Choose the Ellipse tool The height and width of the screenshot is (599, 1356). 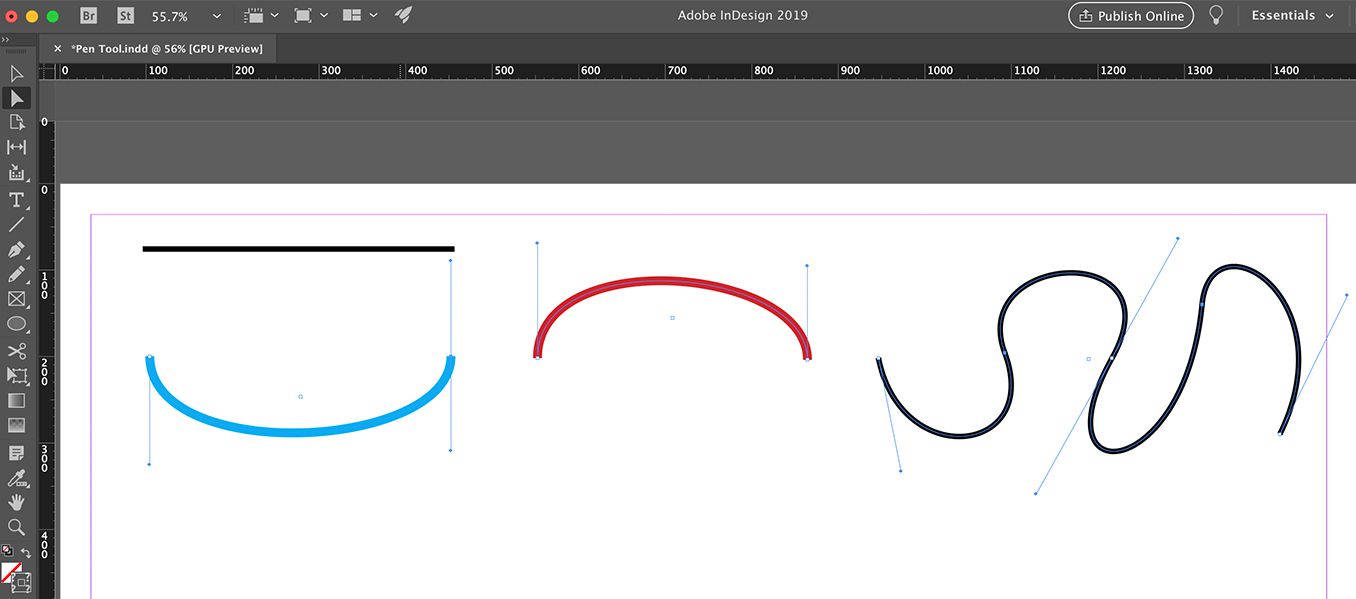[16, 324]
